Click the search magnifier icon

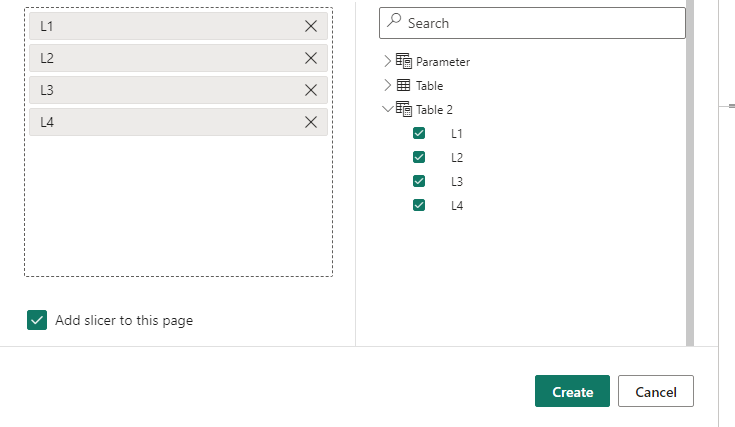(x=394, y=21)
